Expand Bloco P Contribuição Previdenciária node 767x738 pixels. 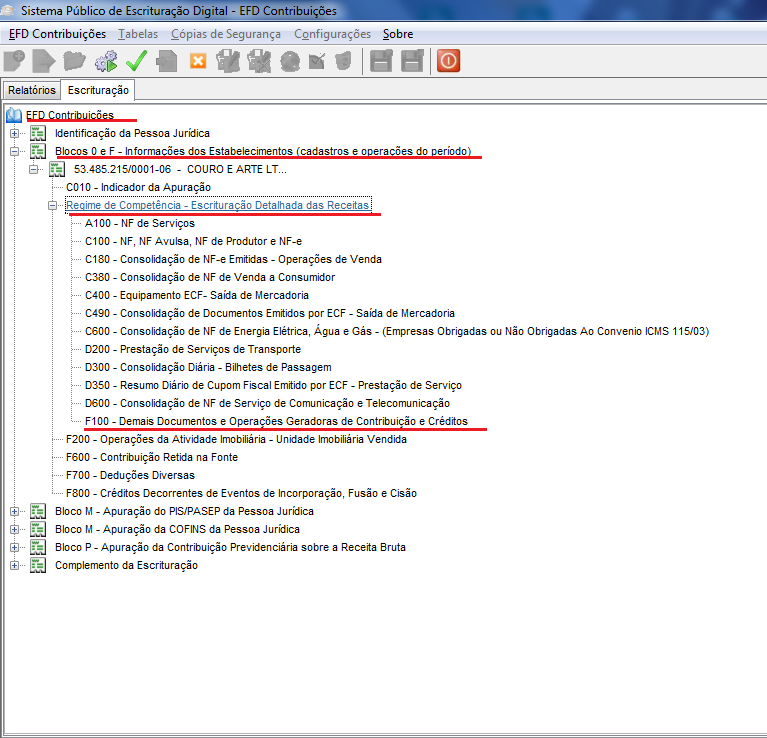coord(14,547)
